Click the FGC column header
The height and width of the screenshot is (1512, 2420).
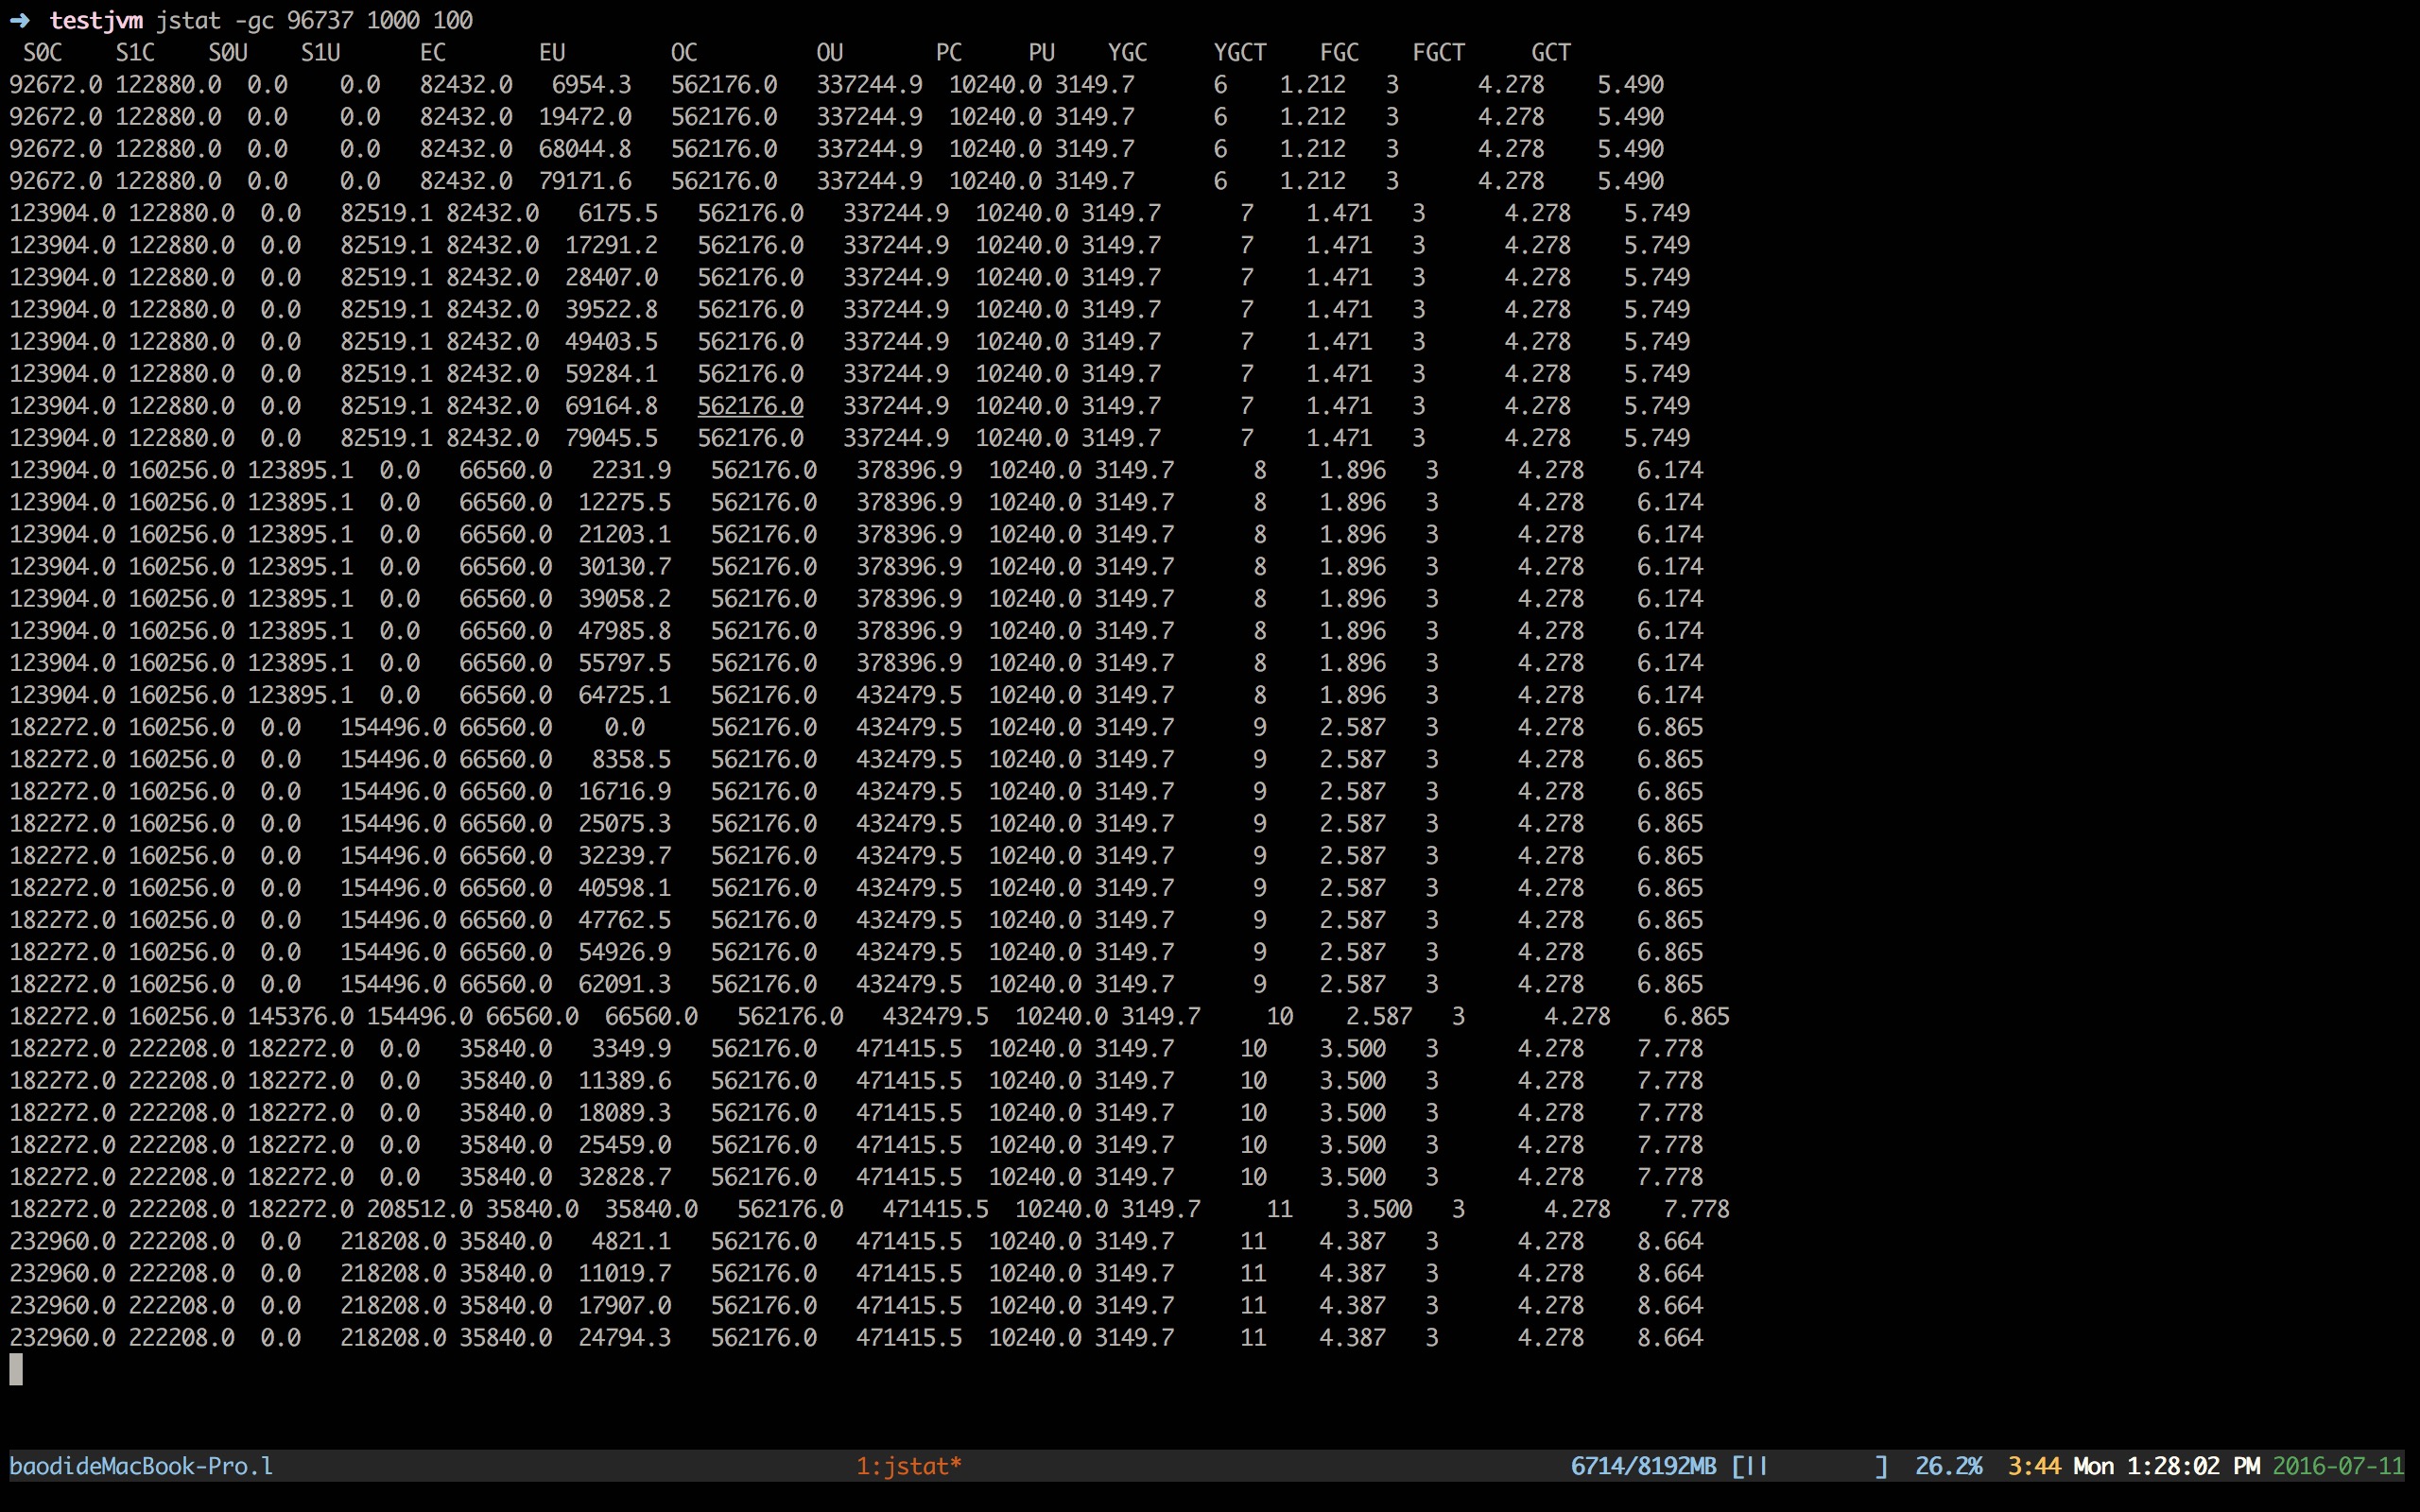point(1339,52)
